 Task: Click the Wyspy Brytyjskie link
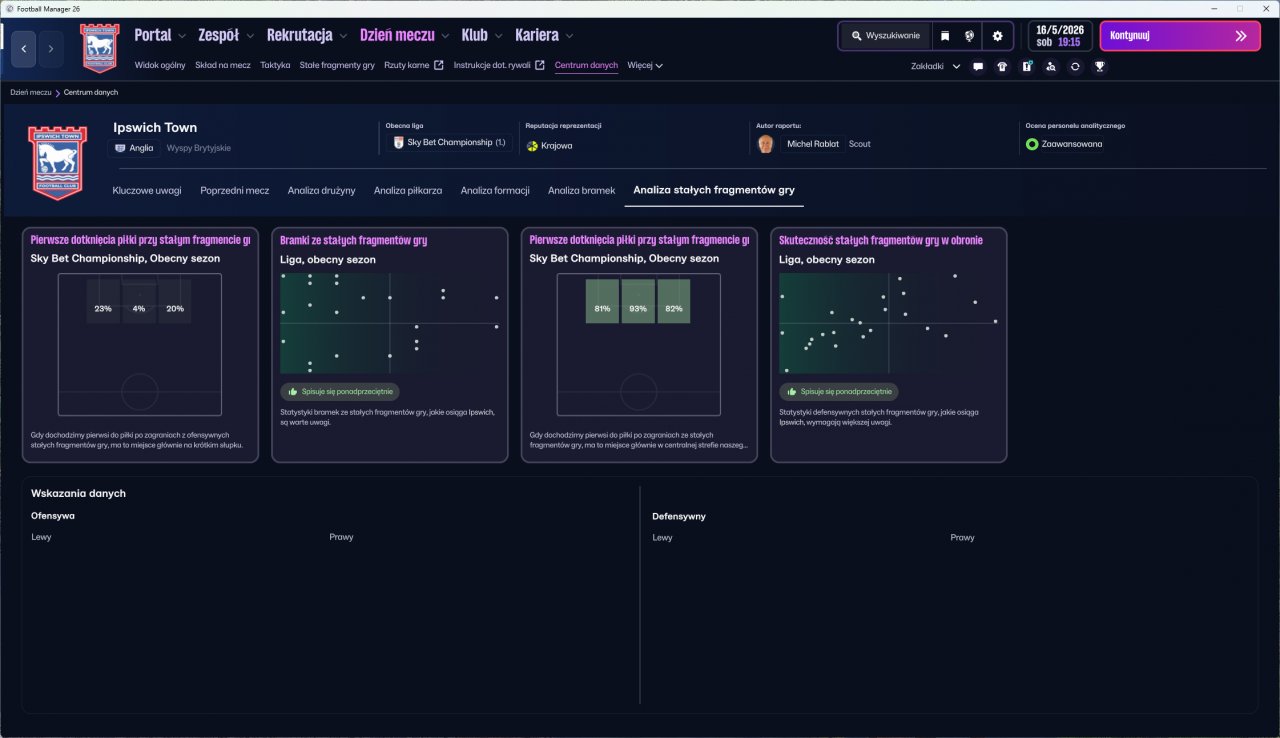coord(199,148)
